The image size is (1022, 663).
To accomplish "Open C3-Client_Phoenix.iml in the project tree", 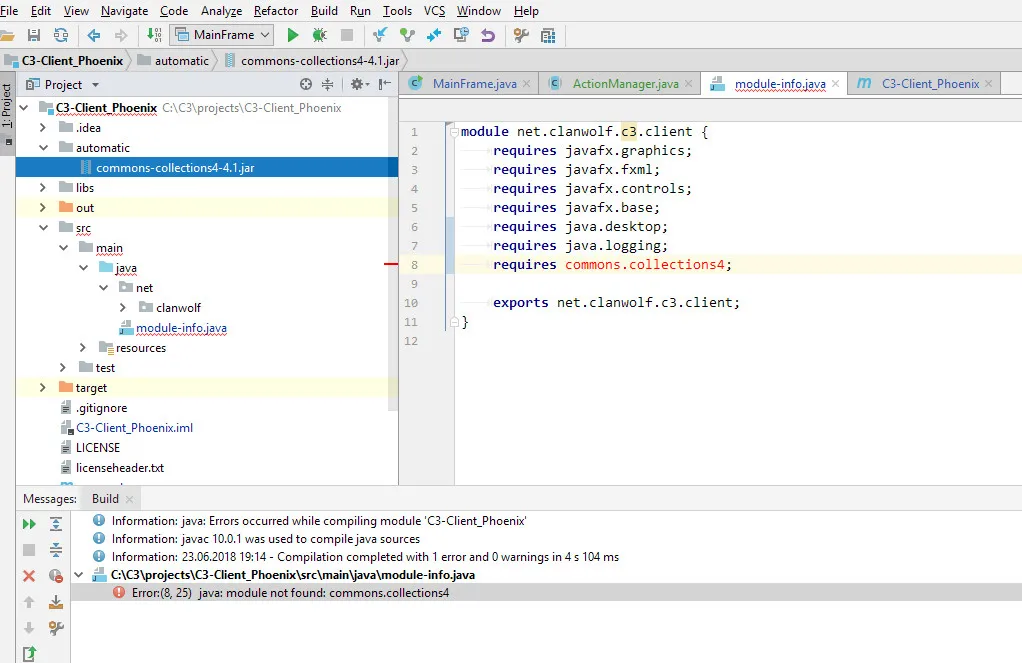I will [x=134, y=428].
